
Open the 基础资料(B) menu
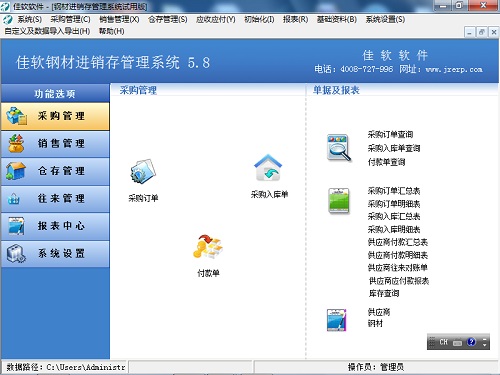coord(337,19)
